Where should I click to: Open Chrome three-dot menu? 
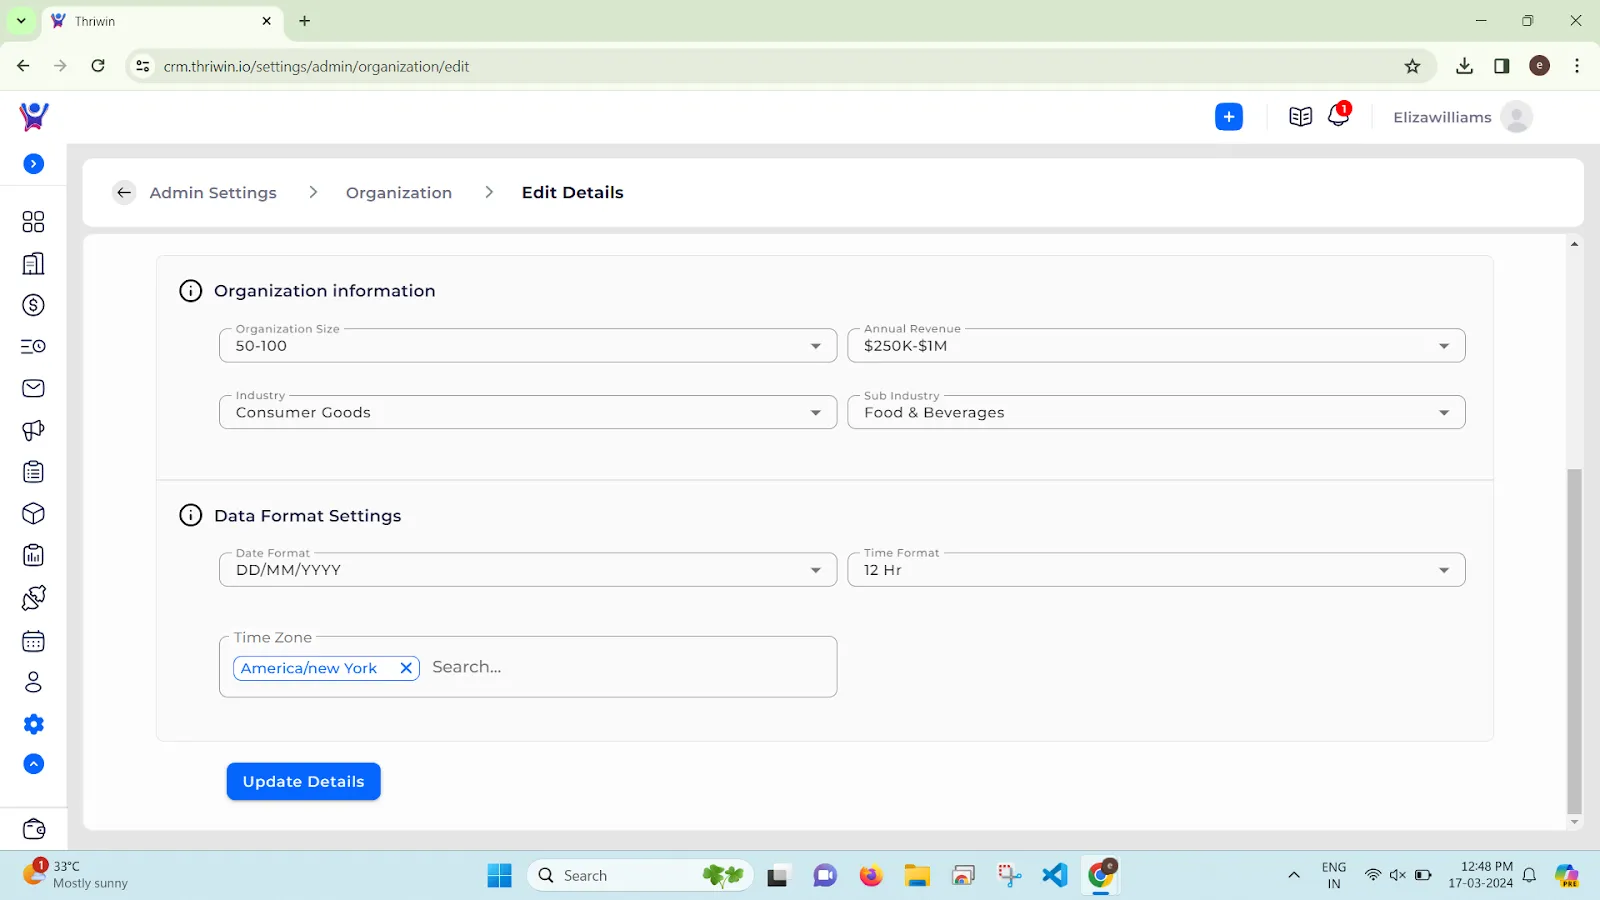[x=1577, y=66]
